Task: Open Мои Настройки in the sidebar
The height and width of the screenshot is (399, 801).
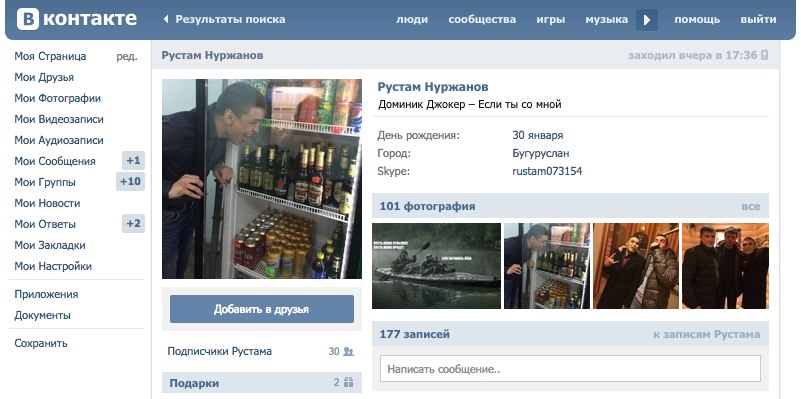Action: pos(53,266)
